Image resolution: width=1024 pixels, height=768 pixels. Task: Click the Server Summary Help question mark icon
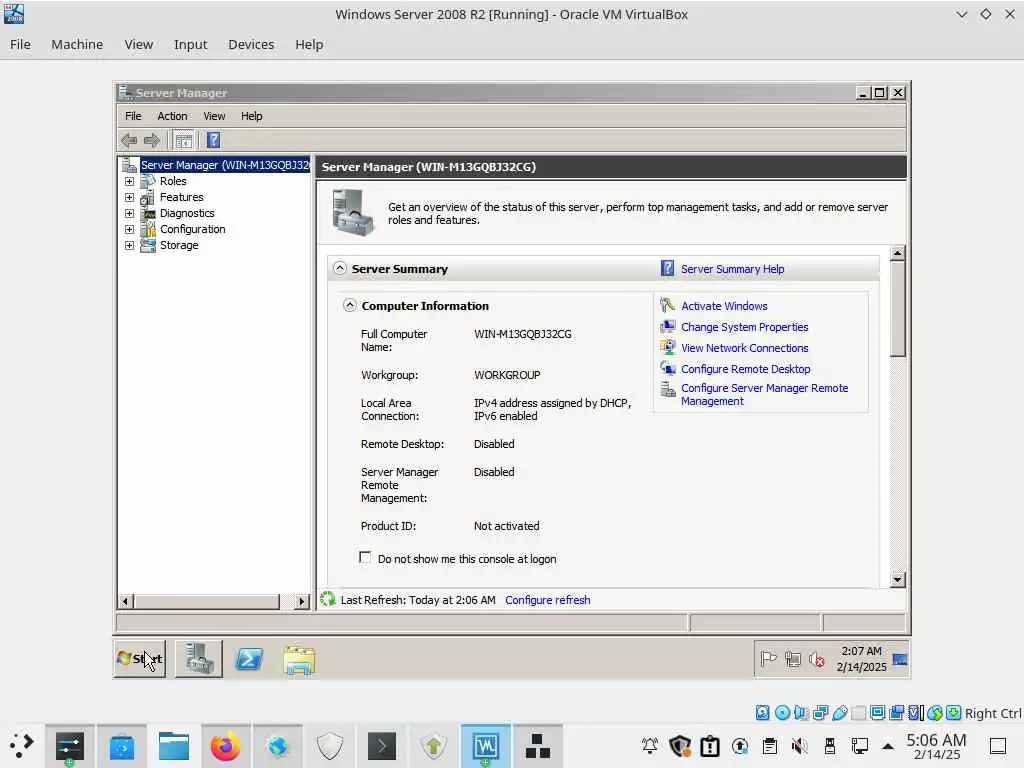click(x=667, y=268)
